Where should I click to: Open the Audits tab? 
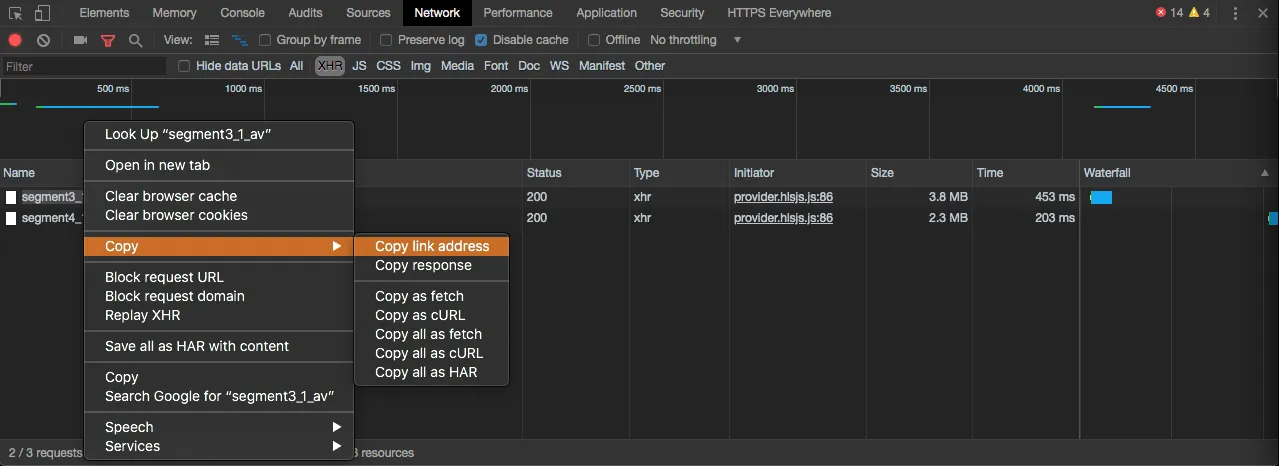[x=305, y=13]
